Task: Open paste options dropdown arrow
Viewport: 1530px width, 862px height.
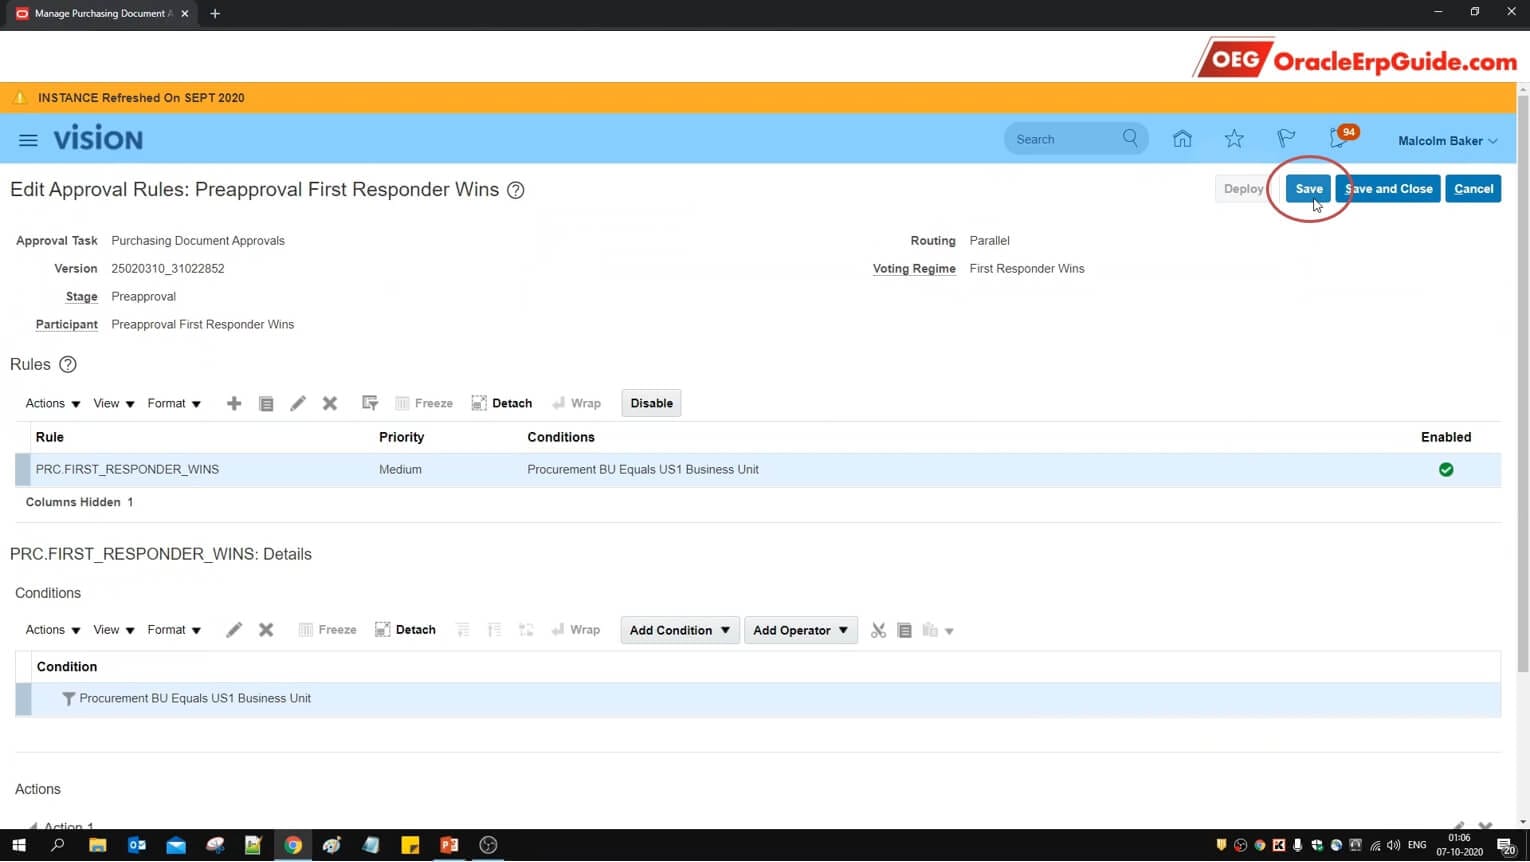Action: pos(949,631)
